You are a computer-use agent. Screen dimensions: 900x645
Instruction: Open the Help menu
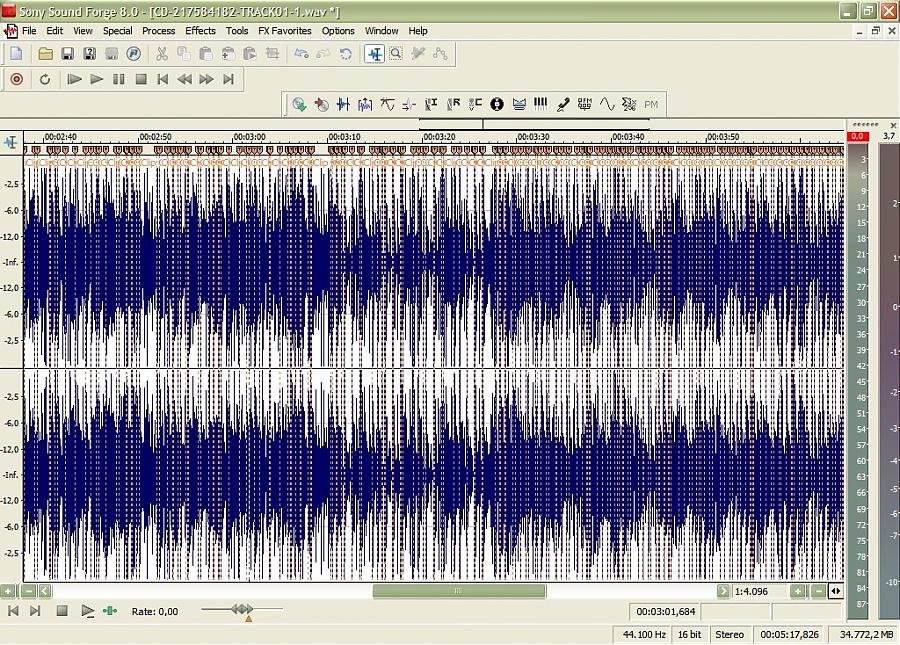(x=418, y=31)
